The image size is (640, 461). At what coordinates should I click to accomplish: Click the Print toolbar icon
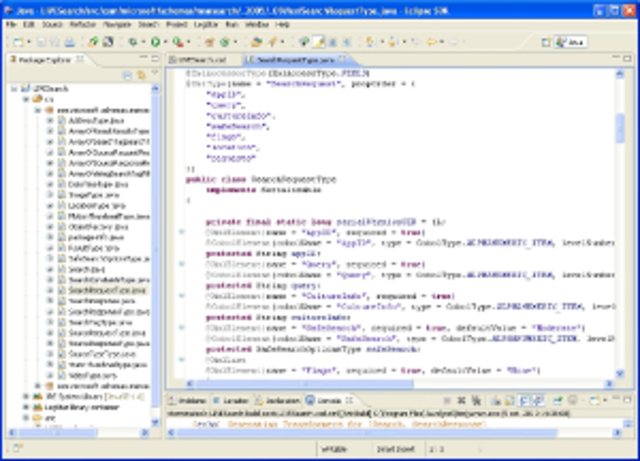coord(69,42)
